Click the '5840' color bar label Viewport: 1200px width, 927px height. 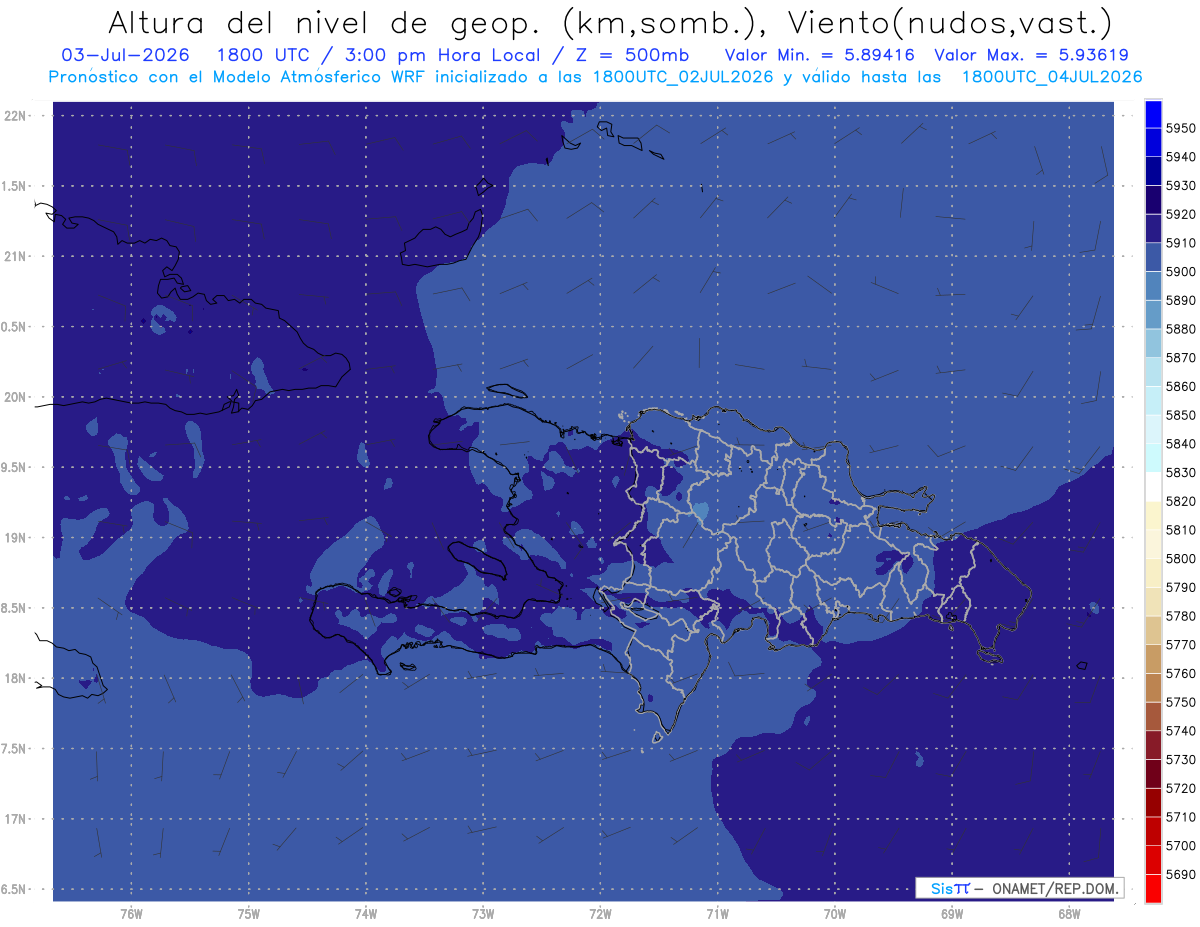[x=1180, y=444]
